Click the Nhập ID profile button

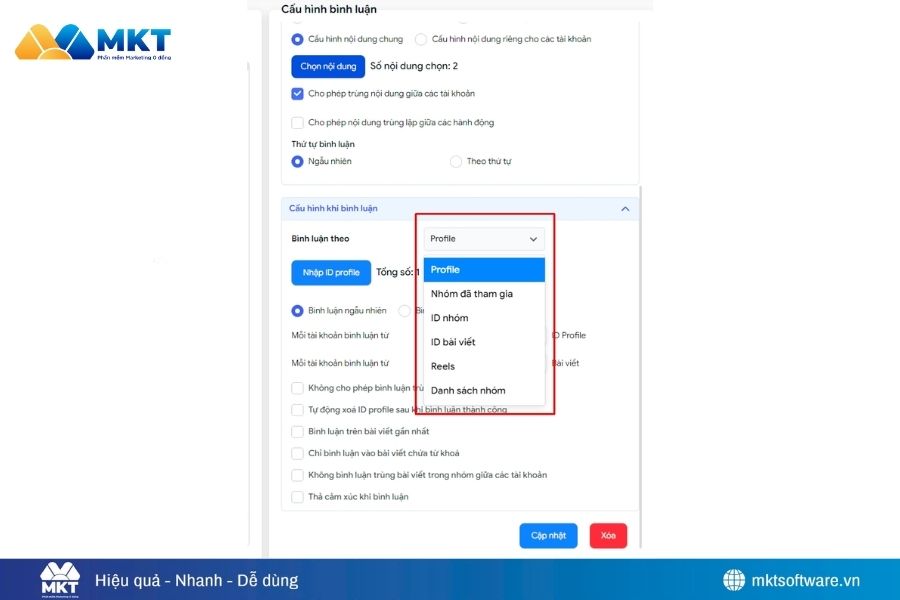click(330, 273)
